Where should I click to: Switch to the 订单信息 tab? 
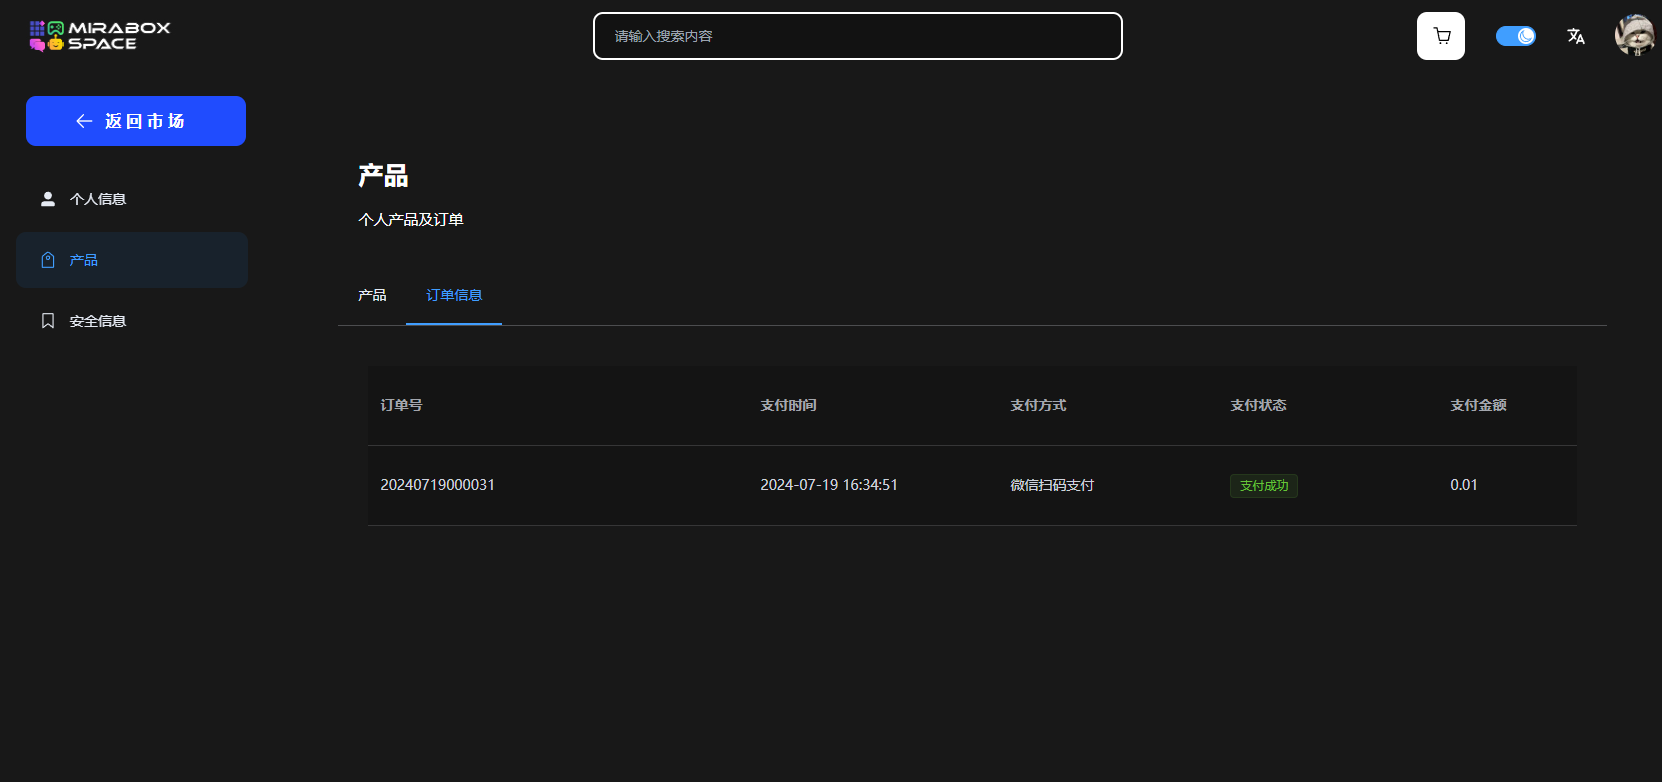pos(454,295)
